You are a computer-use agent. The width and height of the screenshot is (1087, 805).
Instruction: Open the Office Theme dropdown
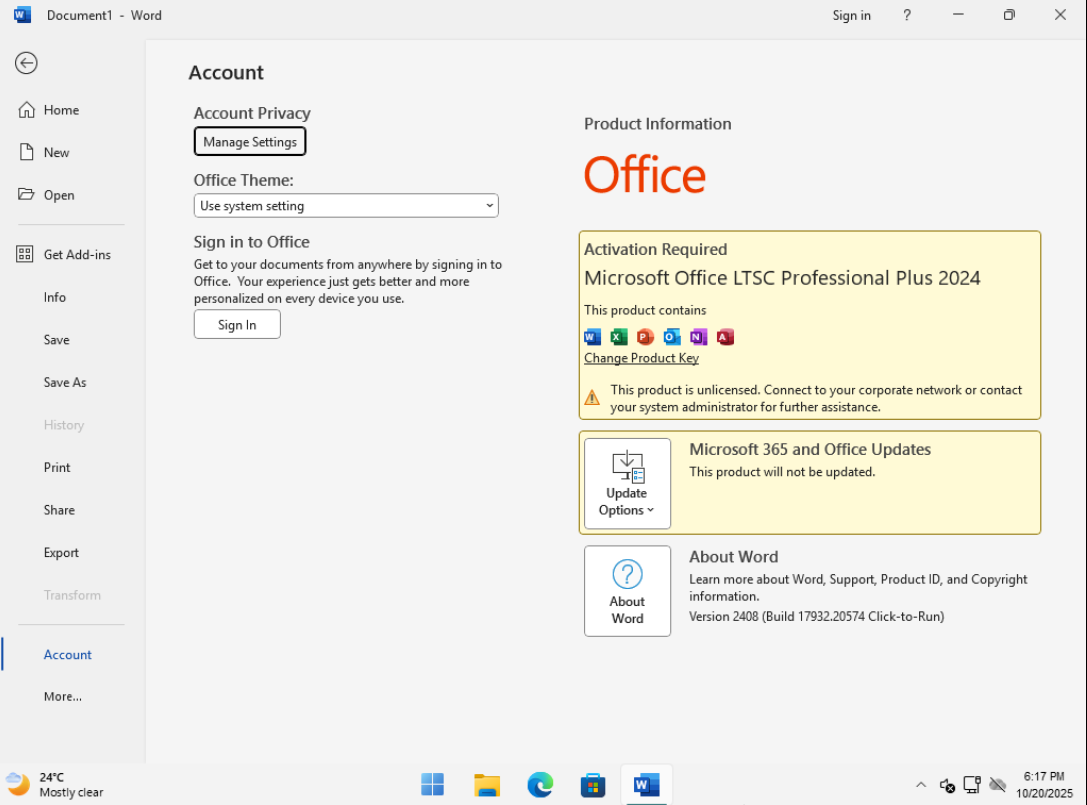point(346,206)
